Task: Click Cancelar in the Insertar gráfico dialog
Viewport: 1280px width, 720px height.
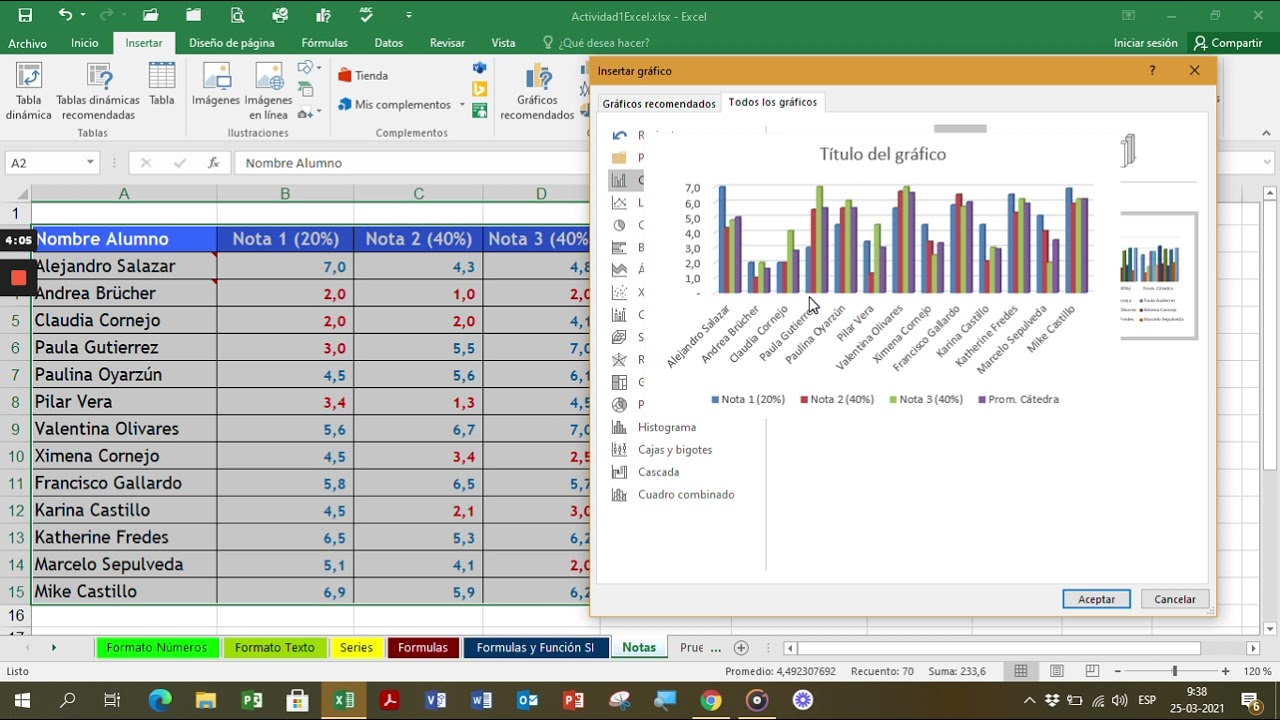Action: pos(1175,599)
